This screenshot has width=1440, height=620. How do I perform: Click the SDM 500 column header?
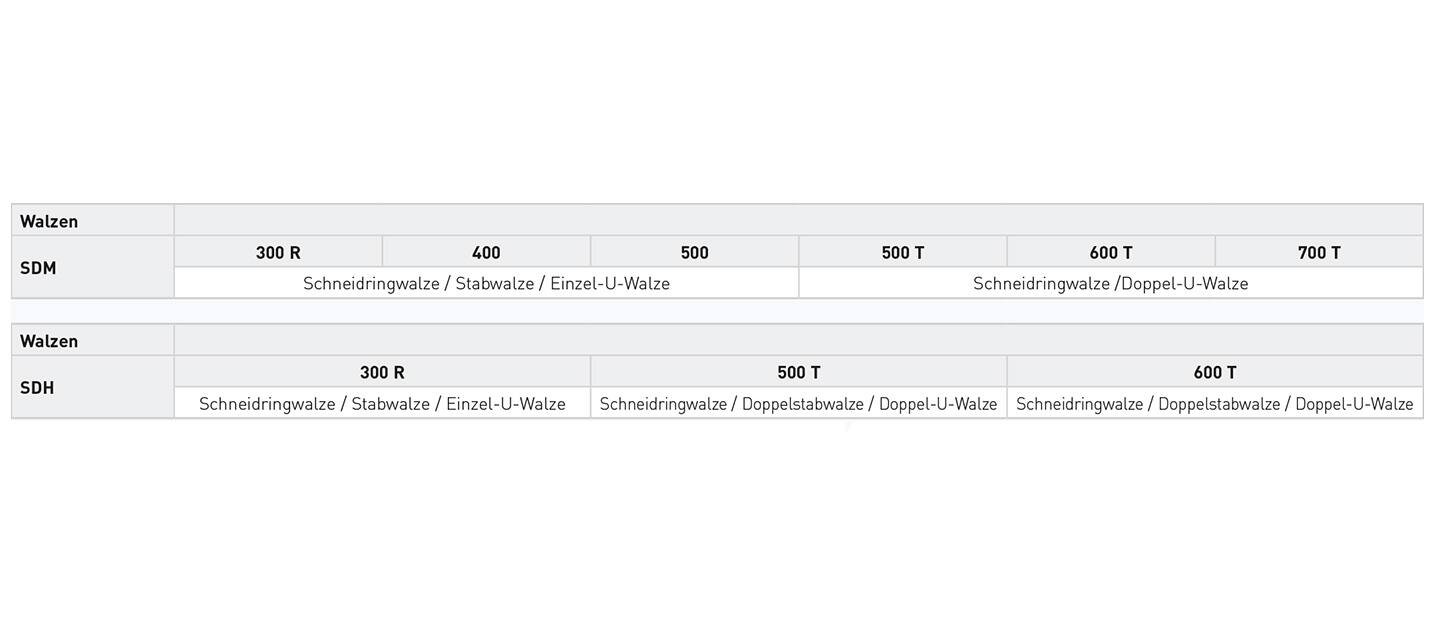click(x=694, y=252)
